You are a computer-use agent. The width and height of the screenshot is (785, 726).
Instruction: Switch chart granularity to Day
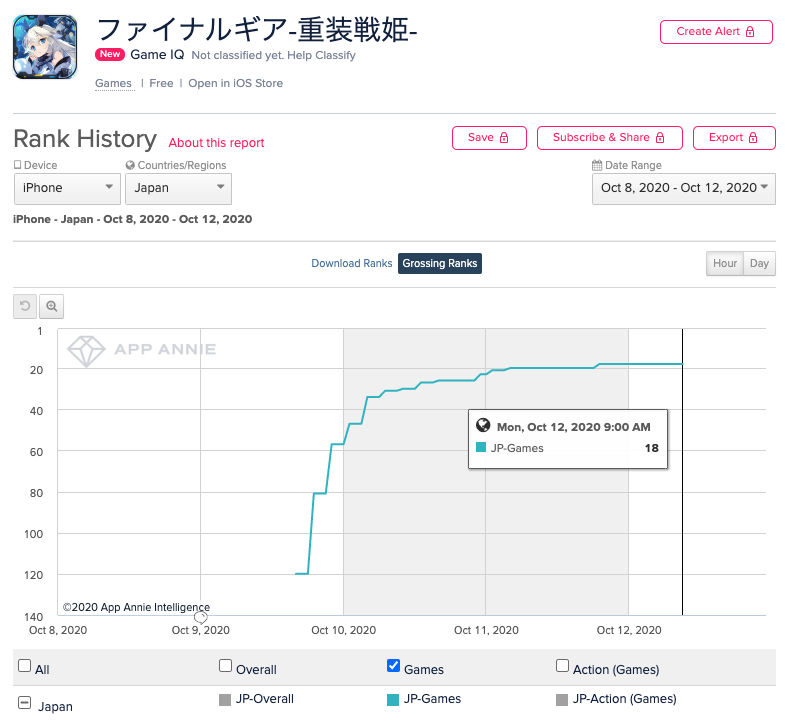click(x=759, y=263)
